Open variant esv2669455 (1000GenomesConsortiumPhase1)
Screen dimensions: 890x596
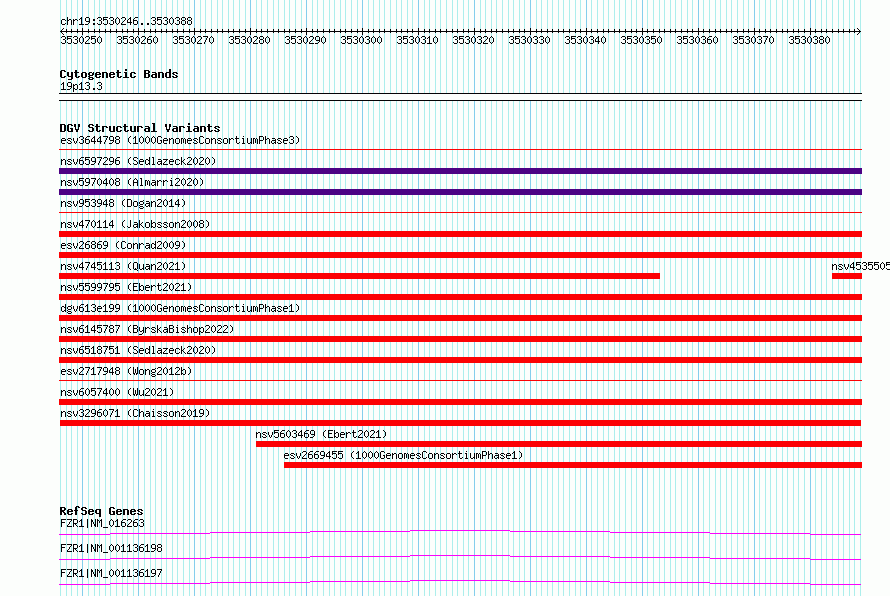[x=403, y=455]
